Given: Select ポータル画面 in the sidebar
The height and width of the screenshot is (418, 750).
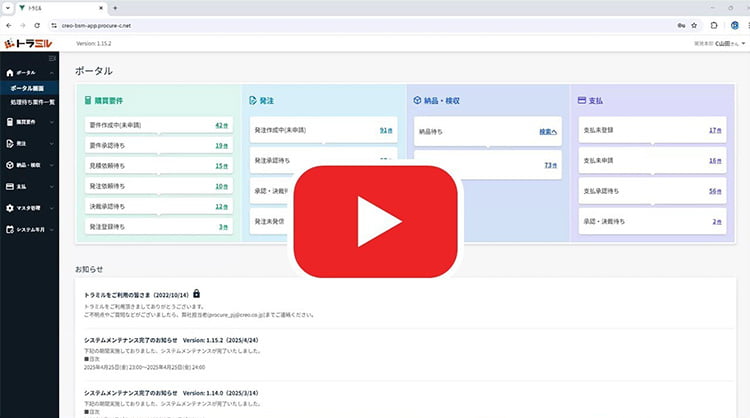Looking at the screenshot, I should [27, 88].
